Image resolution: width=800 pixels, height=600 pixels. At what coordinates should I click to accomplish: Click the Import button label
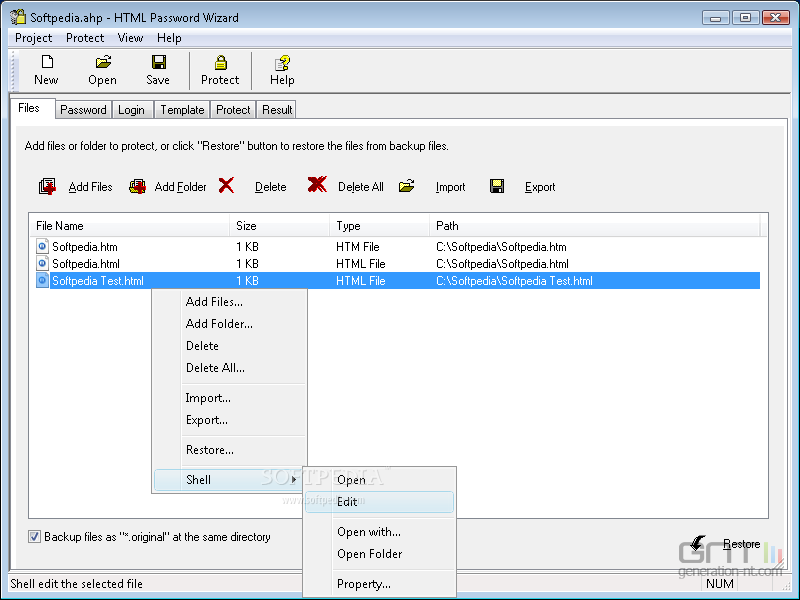pos(451,187)
